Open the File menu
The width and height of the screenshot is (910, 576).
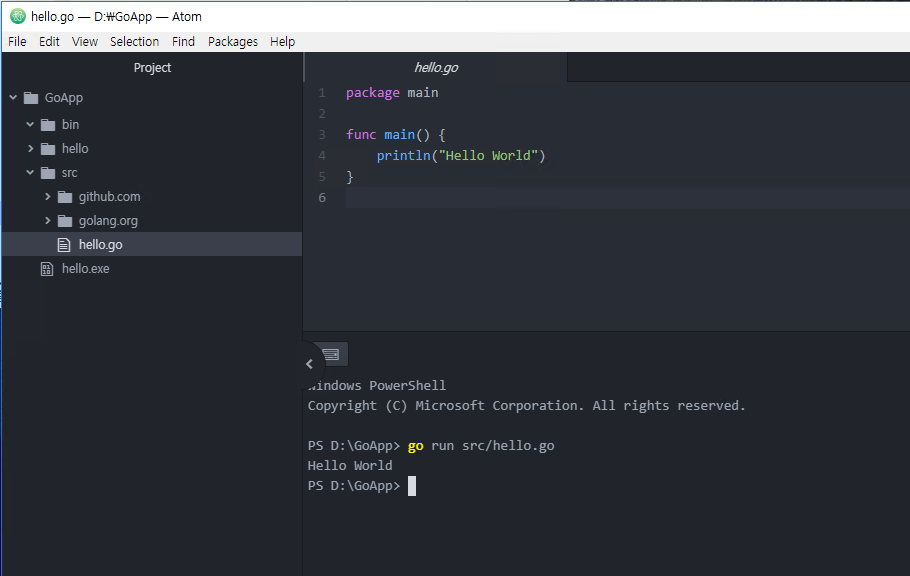[x=17, y=41]
